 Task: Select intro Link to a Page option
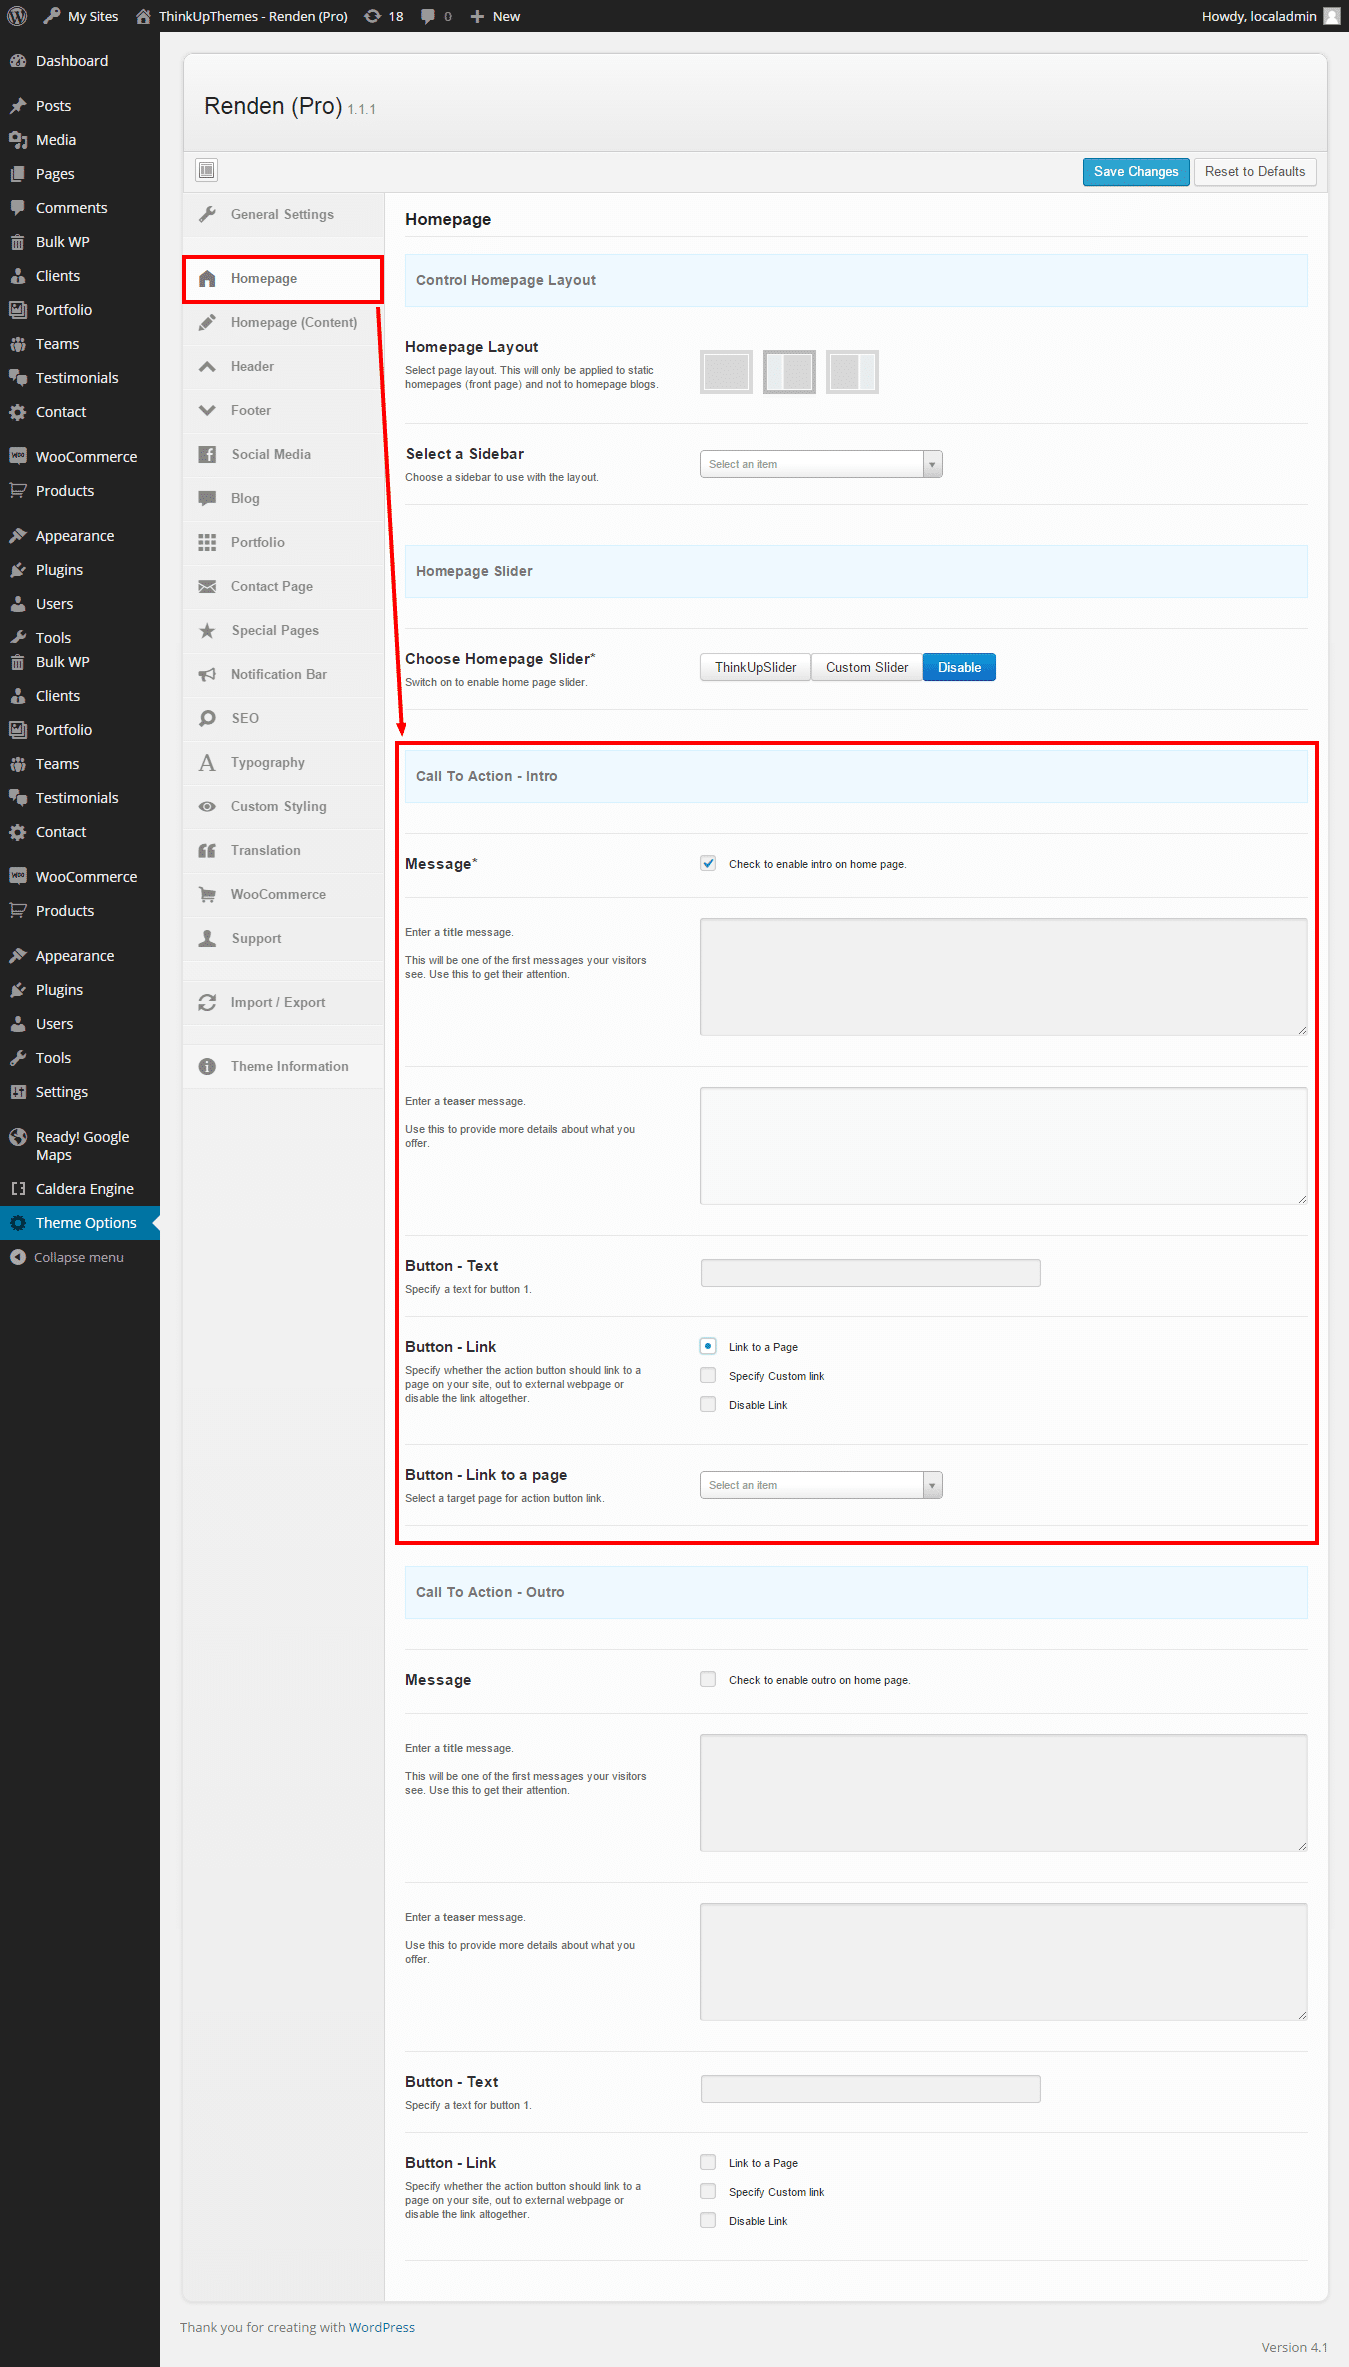708,1346
